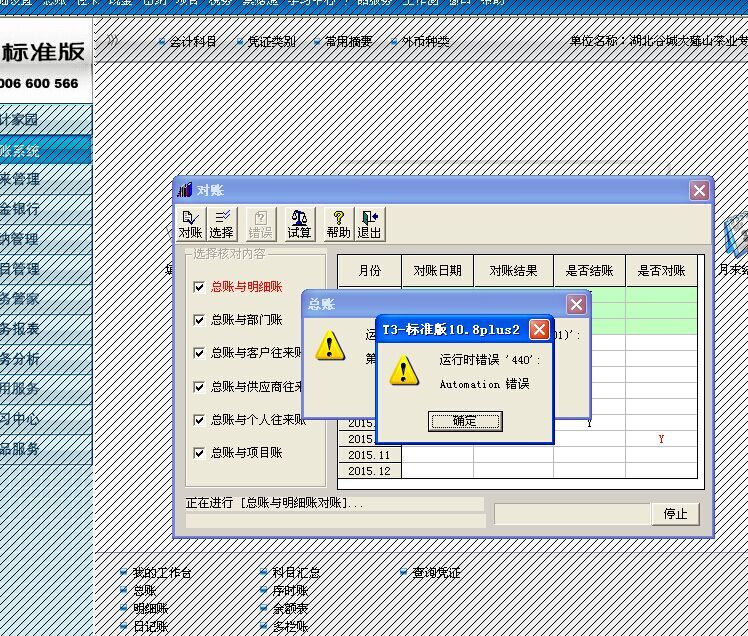
Task: Select the highlighted 账系统 sidebar item
Action: [x=46, y=149]
